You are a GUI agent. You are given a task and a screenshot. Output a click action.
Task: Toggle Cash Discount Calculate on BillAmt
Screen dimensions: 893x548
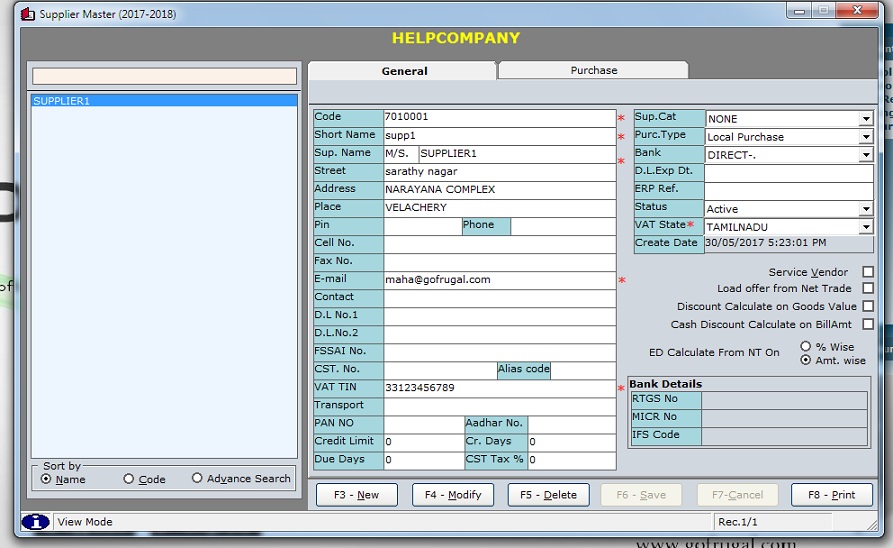(867, 324)
